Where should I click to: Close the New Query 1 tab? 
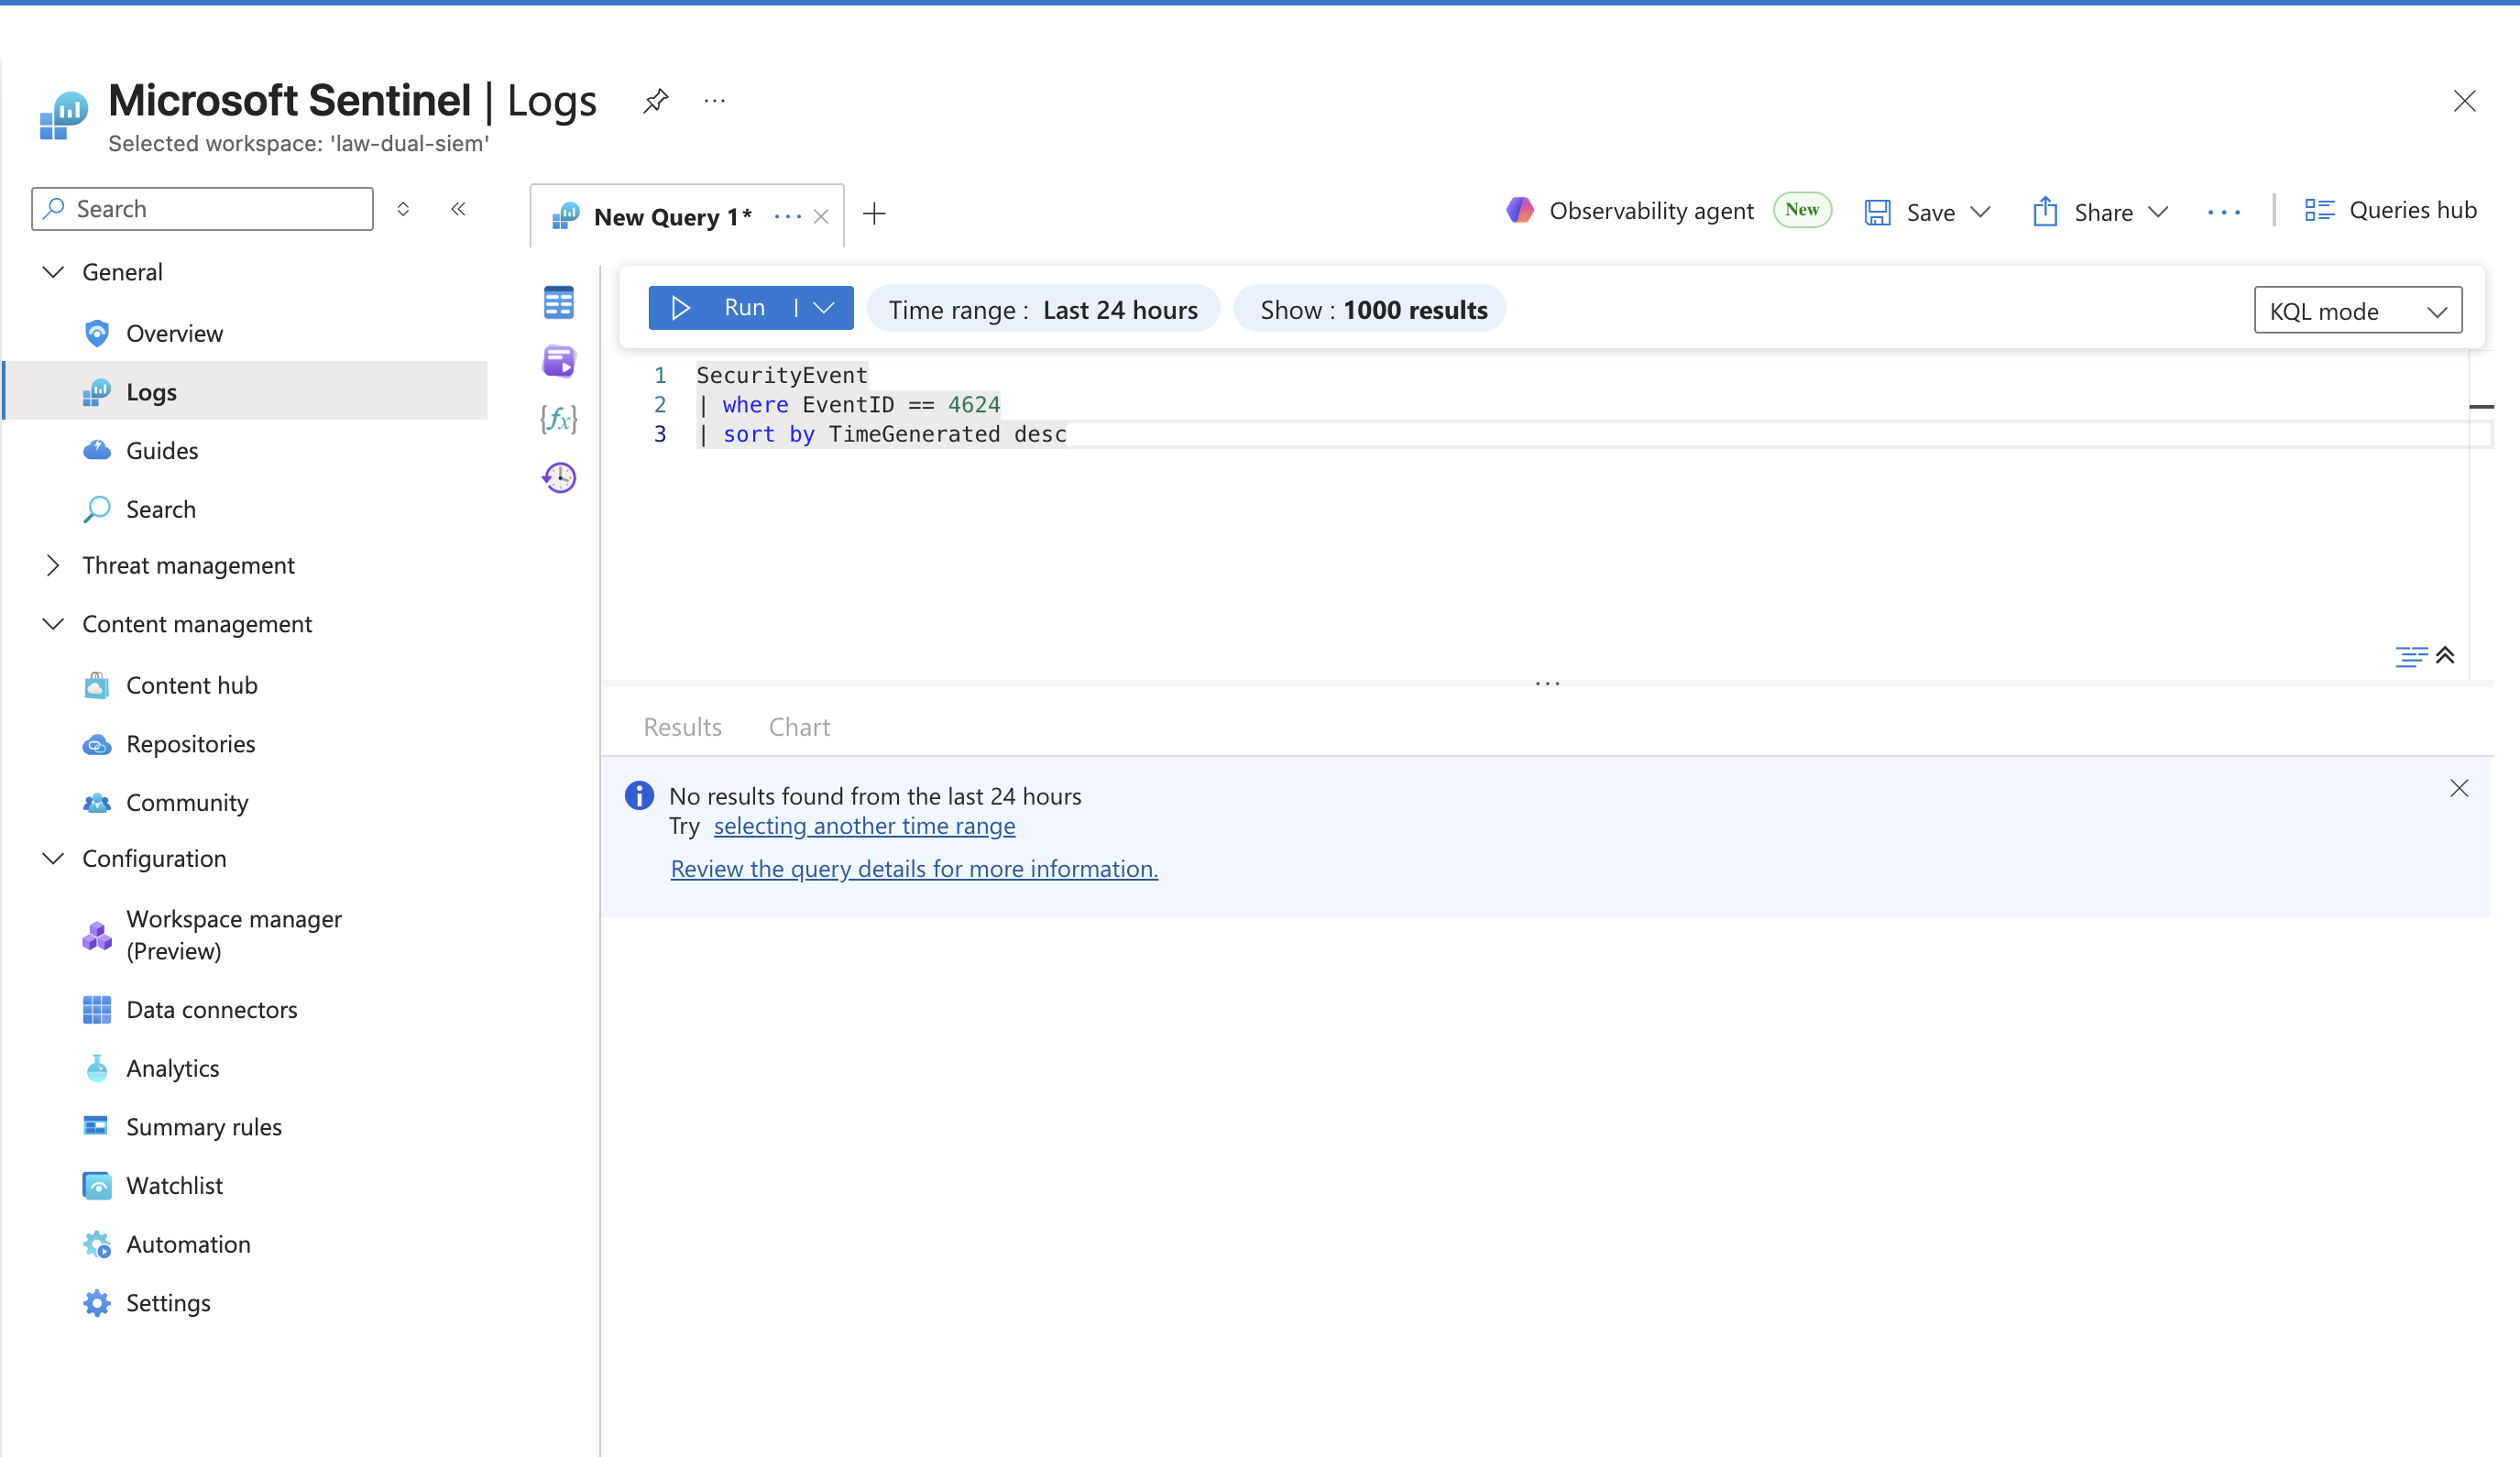[x=821, y=217]
